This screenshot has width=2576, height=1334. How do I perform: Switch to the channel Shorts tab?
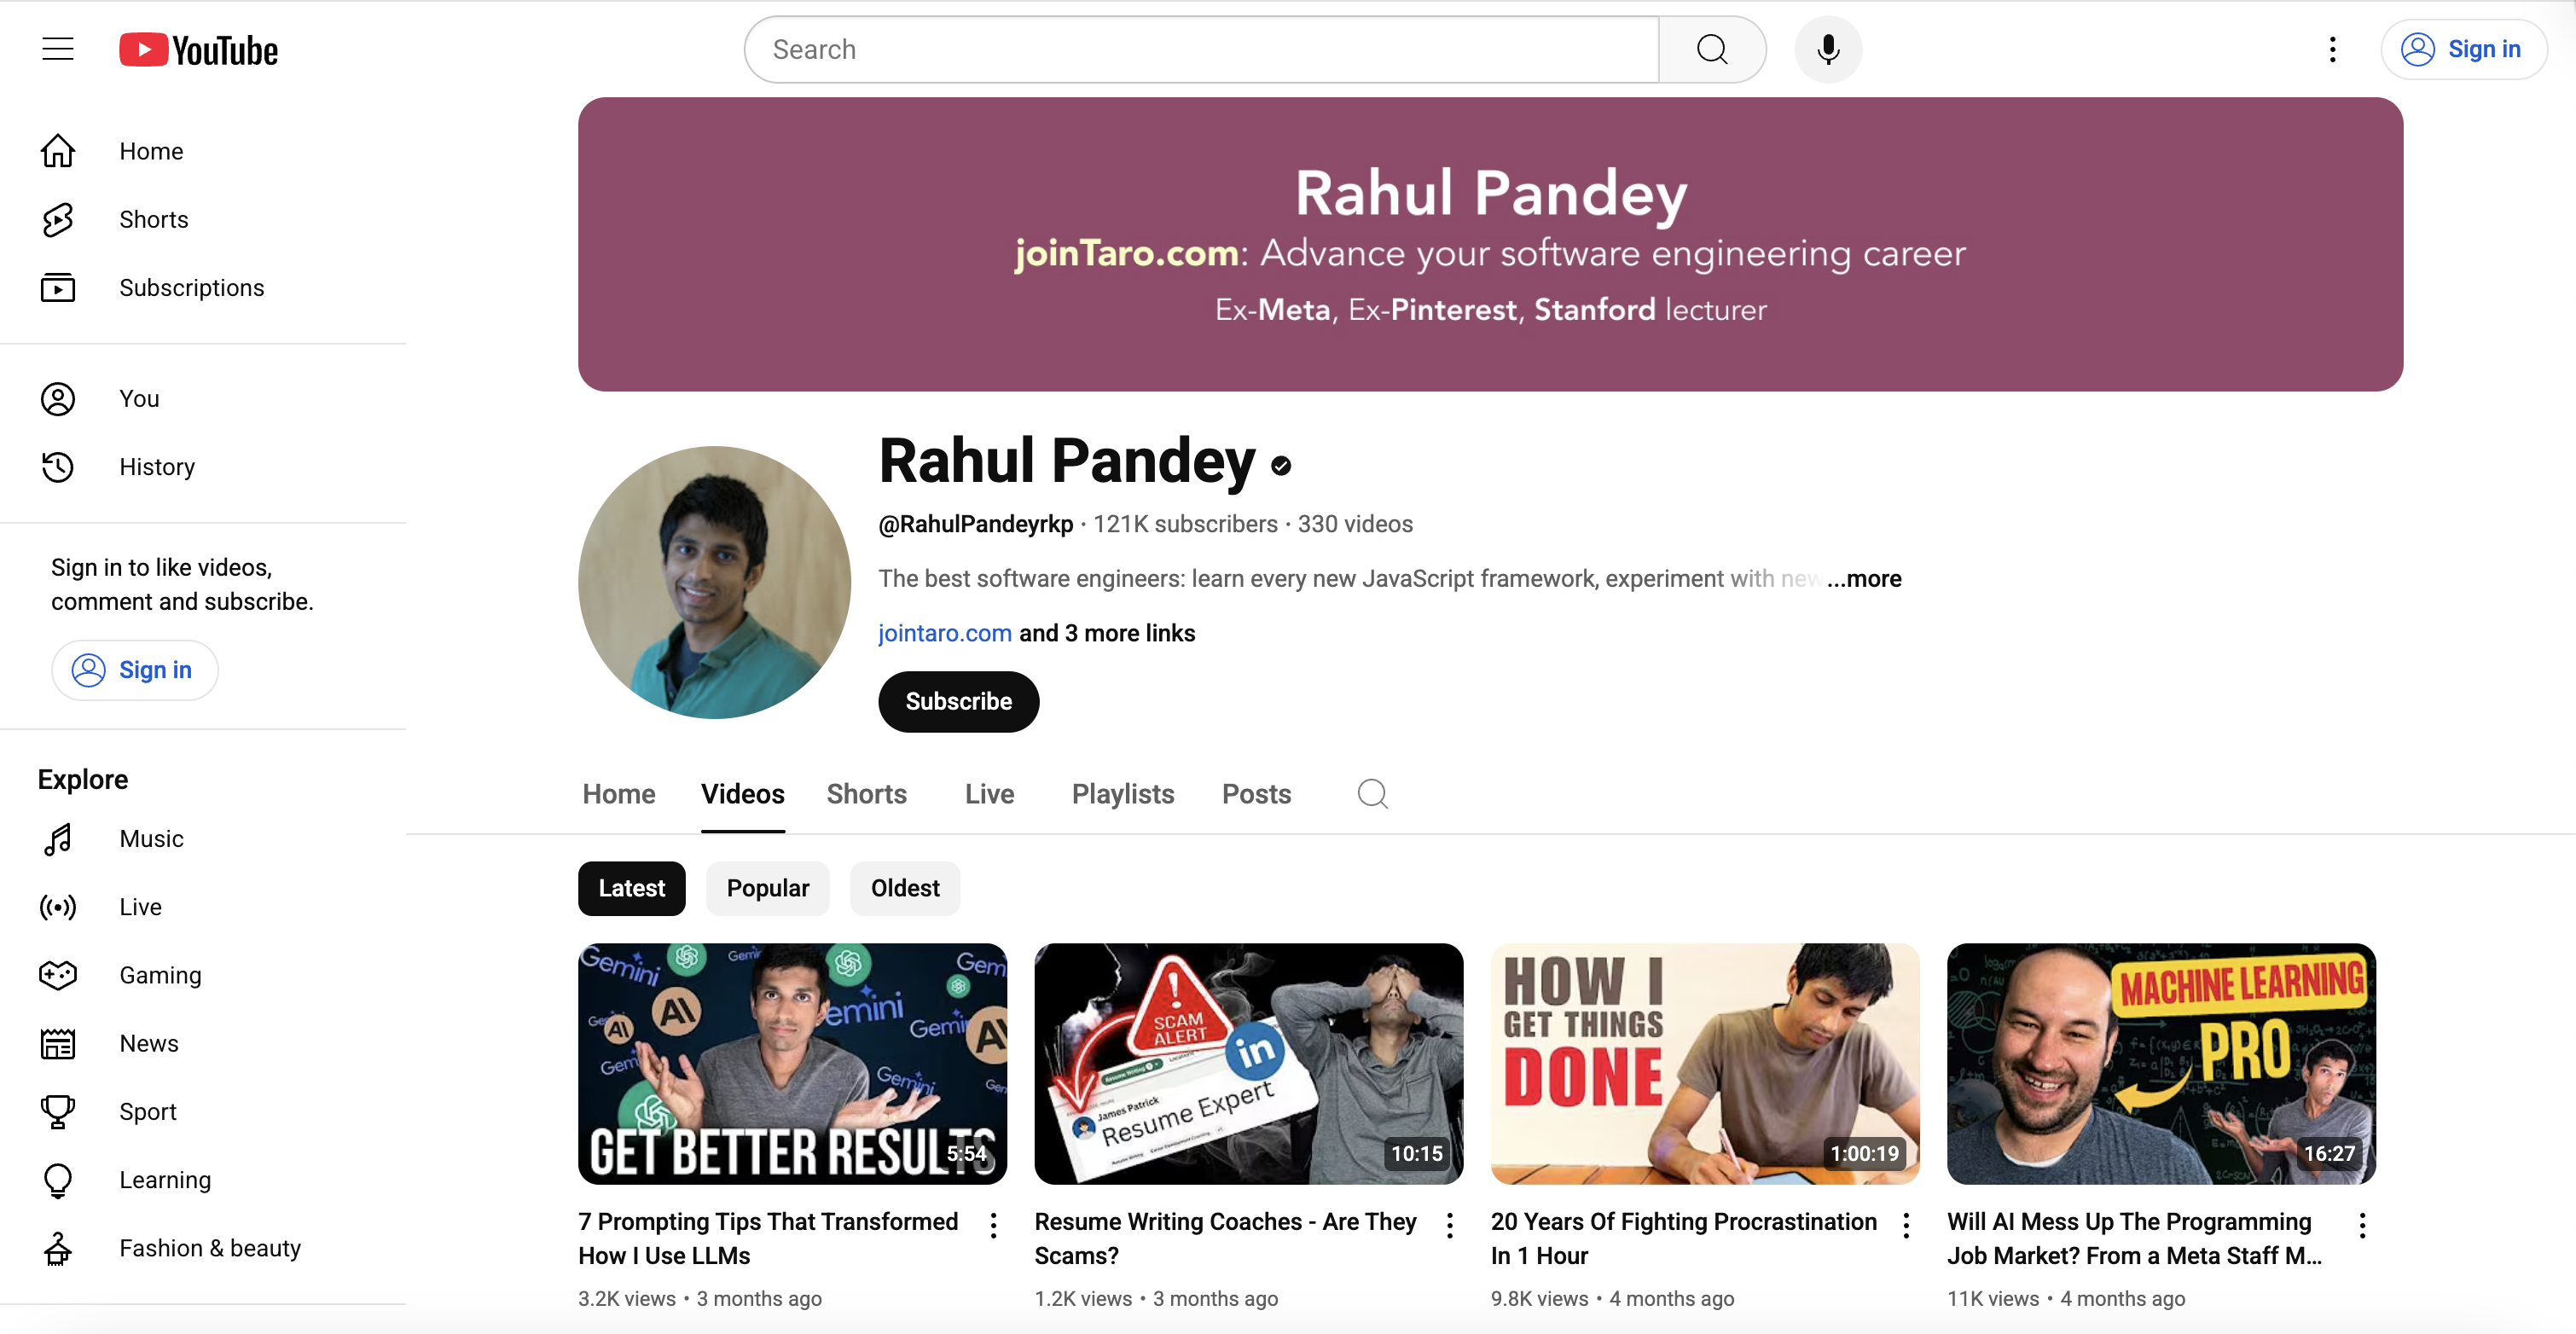[866, 794]
